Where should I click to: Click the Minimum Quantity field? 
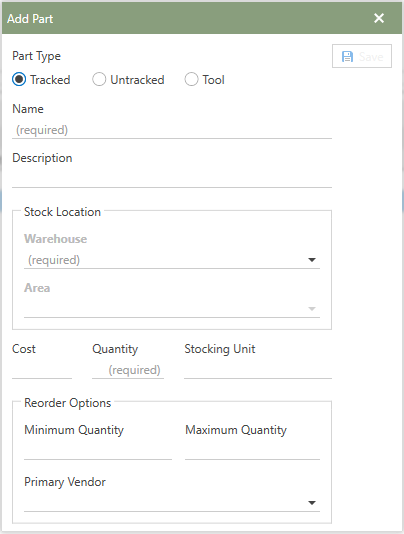[98, 451]
